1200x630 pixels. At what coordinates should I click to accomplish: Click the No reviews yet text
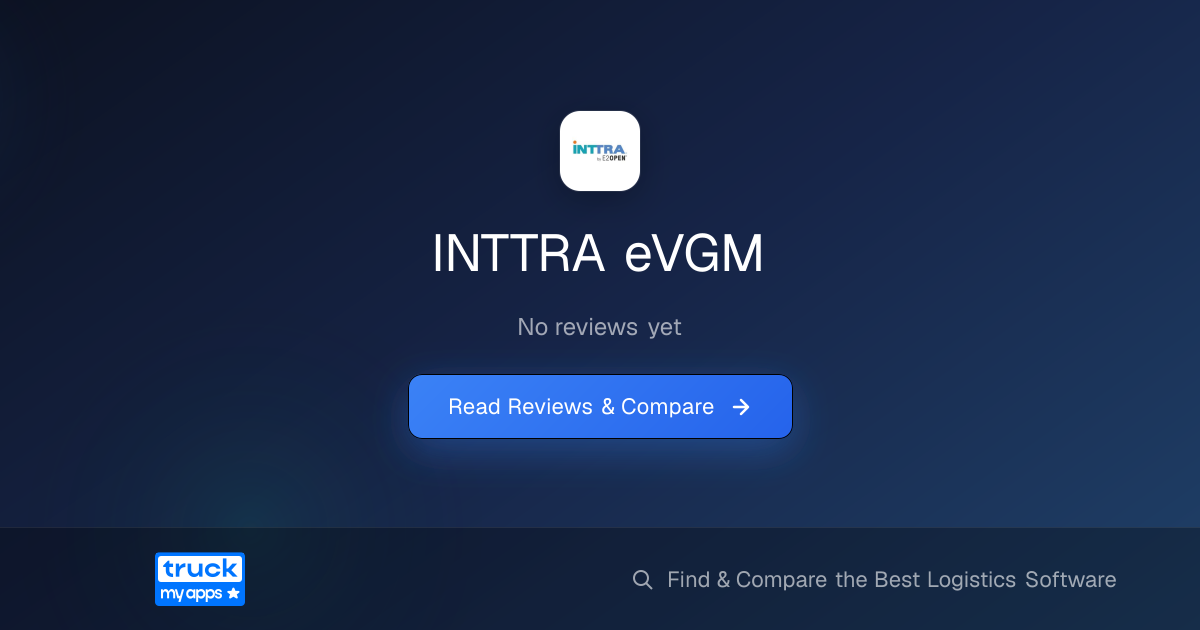(599, 327)
